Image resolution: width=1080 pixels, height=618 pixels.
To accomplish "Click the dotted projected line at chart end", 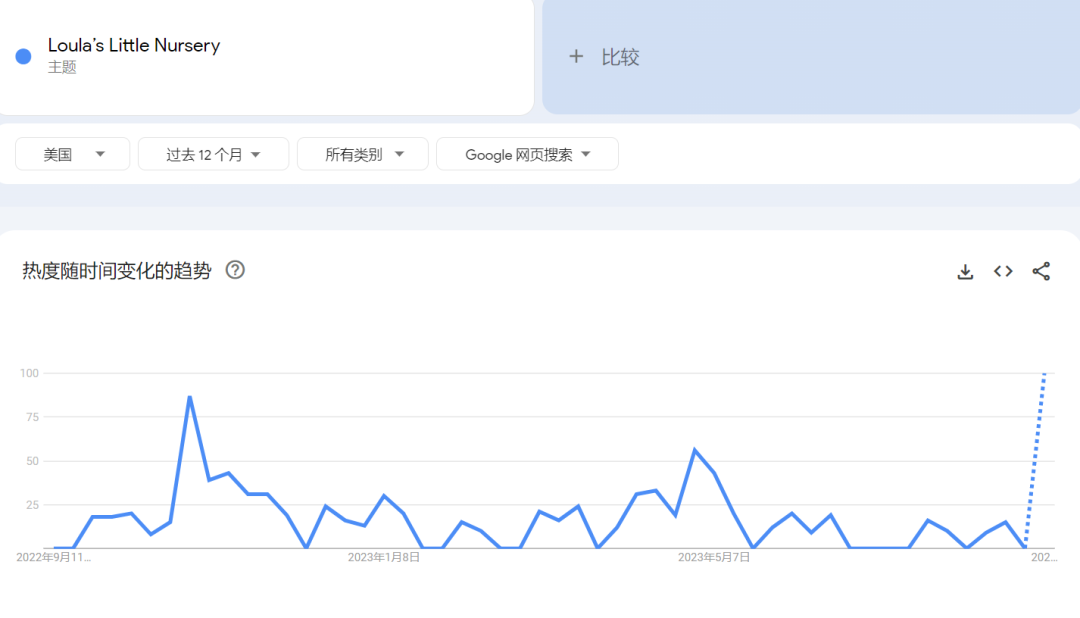I will 1035,460.
